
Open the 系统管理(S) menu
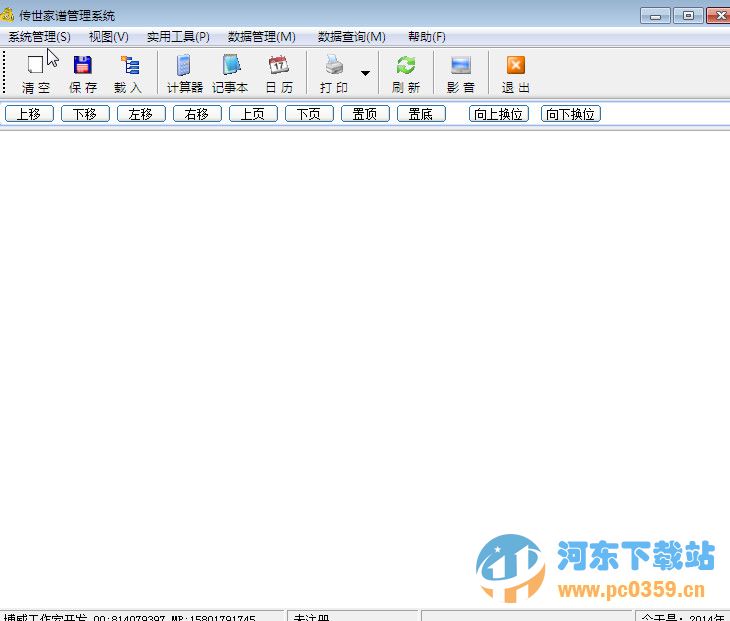[x=39, y=37]
